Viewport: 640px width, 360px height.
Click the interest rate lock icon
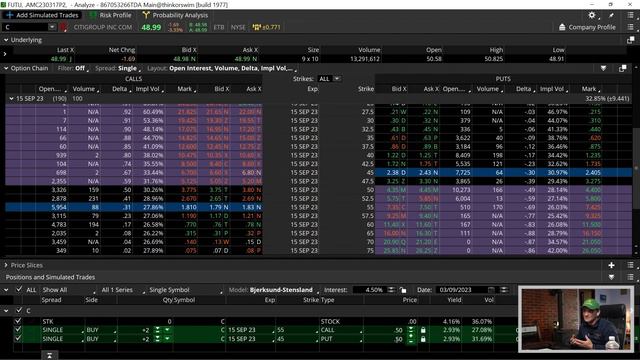click(403, 290)
